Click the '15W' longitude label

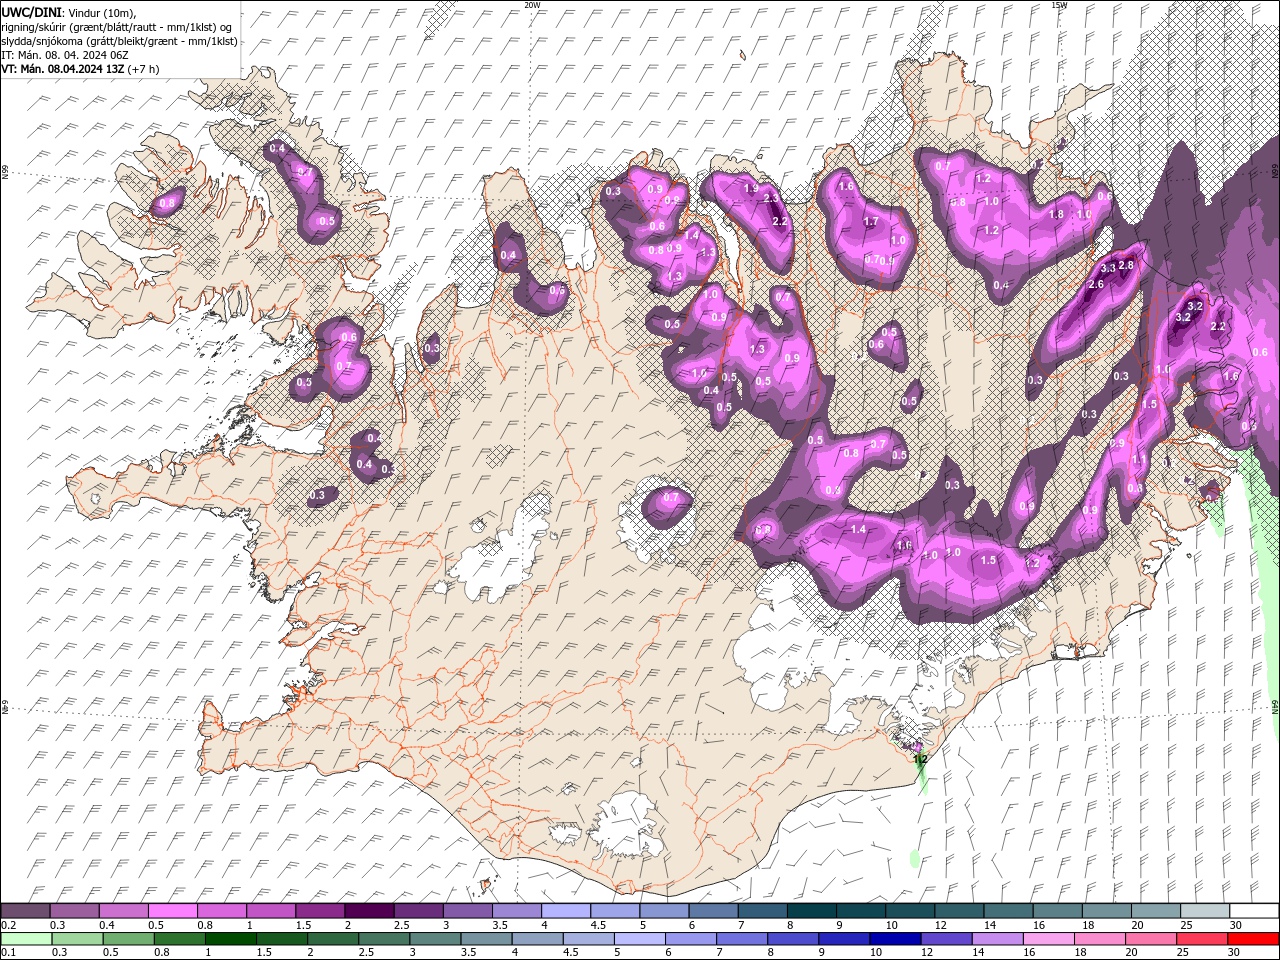tap(1059, 5)
